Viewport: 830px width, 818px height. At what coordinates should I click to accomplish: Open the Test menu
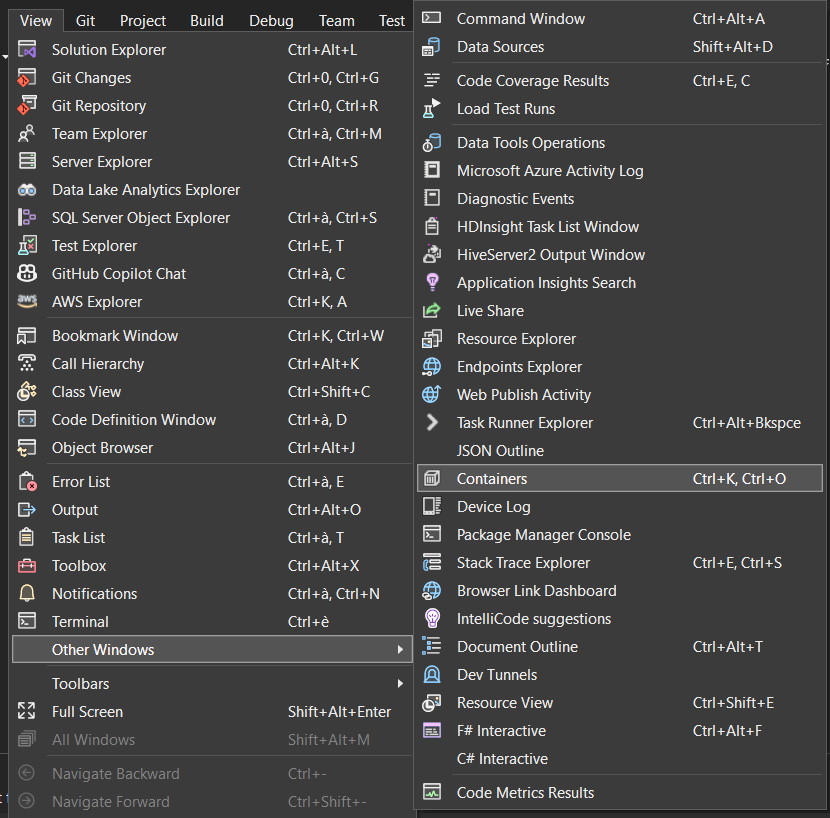(392, 21)
